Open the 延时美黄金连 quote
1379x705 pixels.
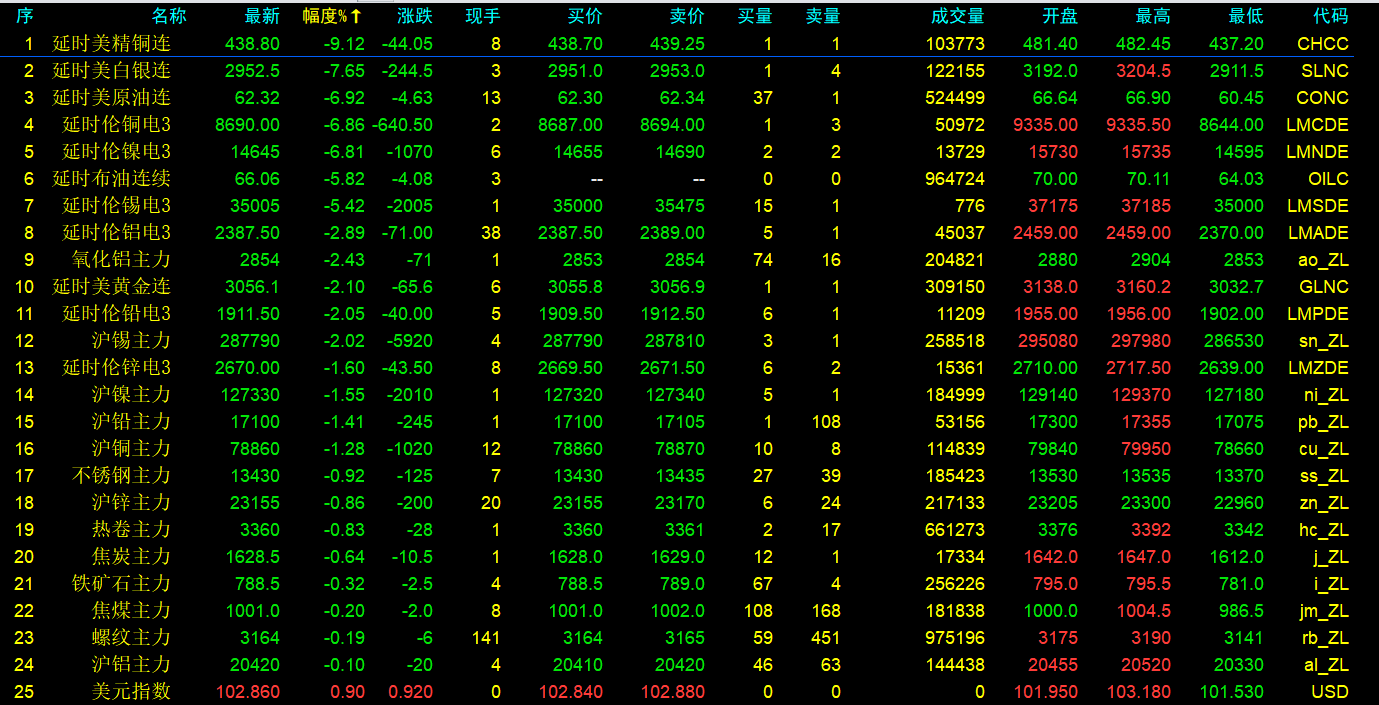pos(111,287)
